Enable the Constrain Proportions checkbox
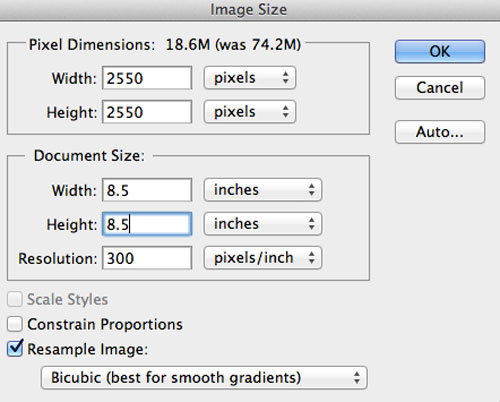 [x=15, y=324]
